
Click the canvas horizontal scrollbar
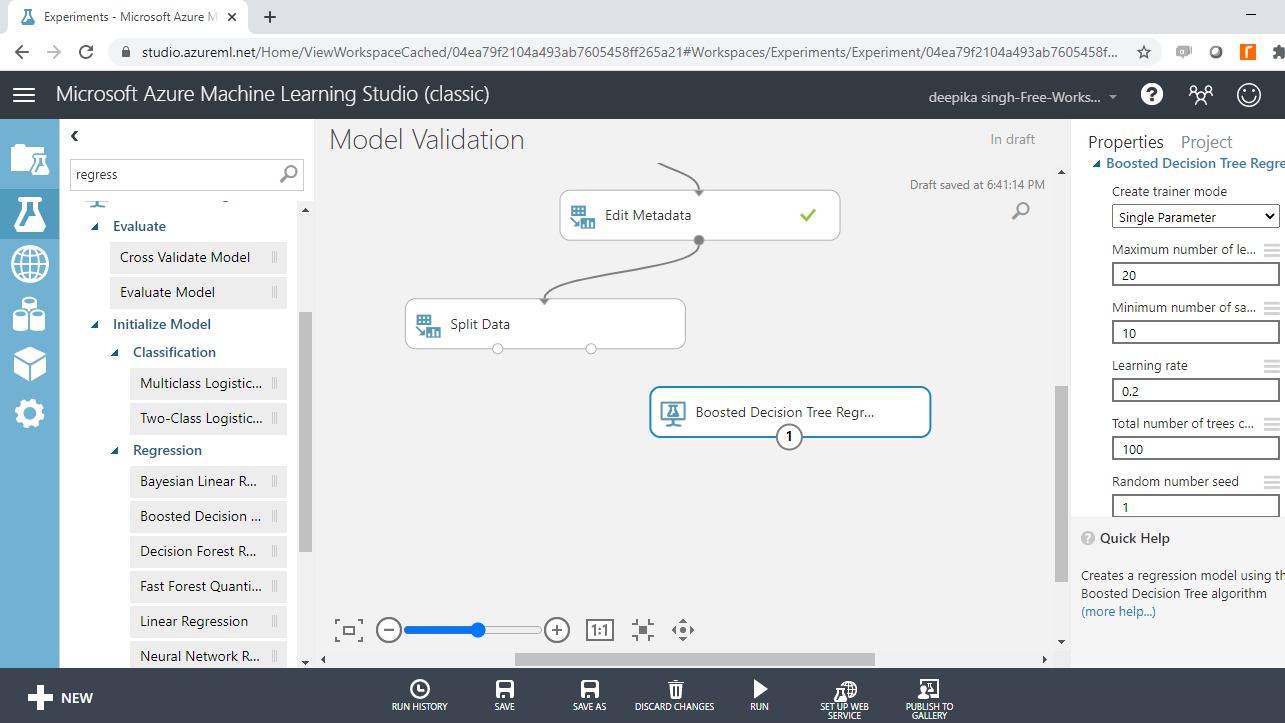tap(695, 659)
